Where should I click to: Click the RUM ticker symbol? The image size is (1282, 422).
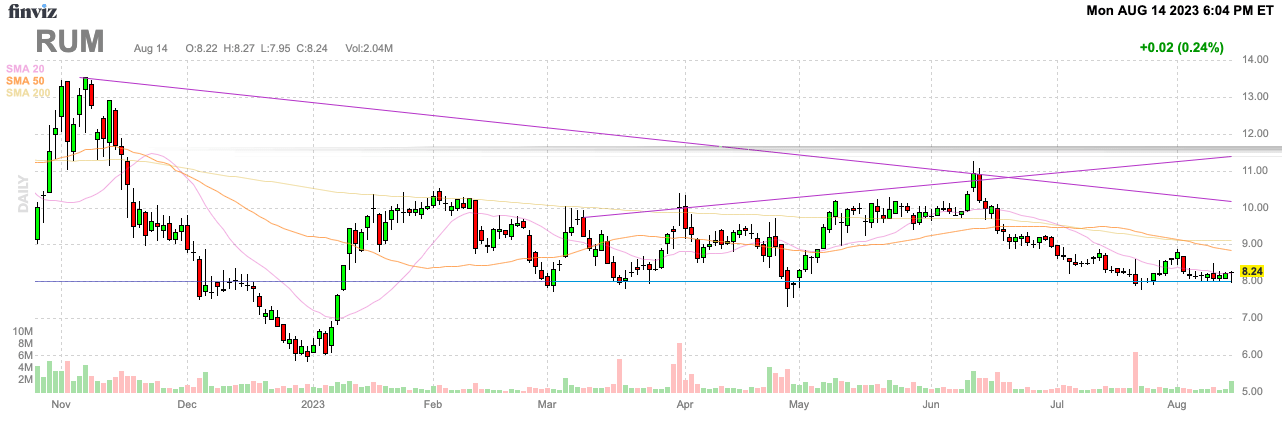coord(70,42)
